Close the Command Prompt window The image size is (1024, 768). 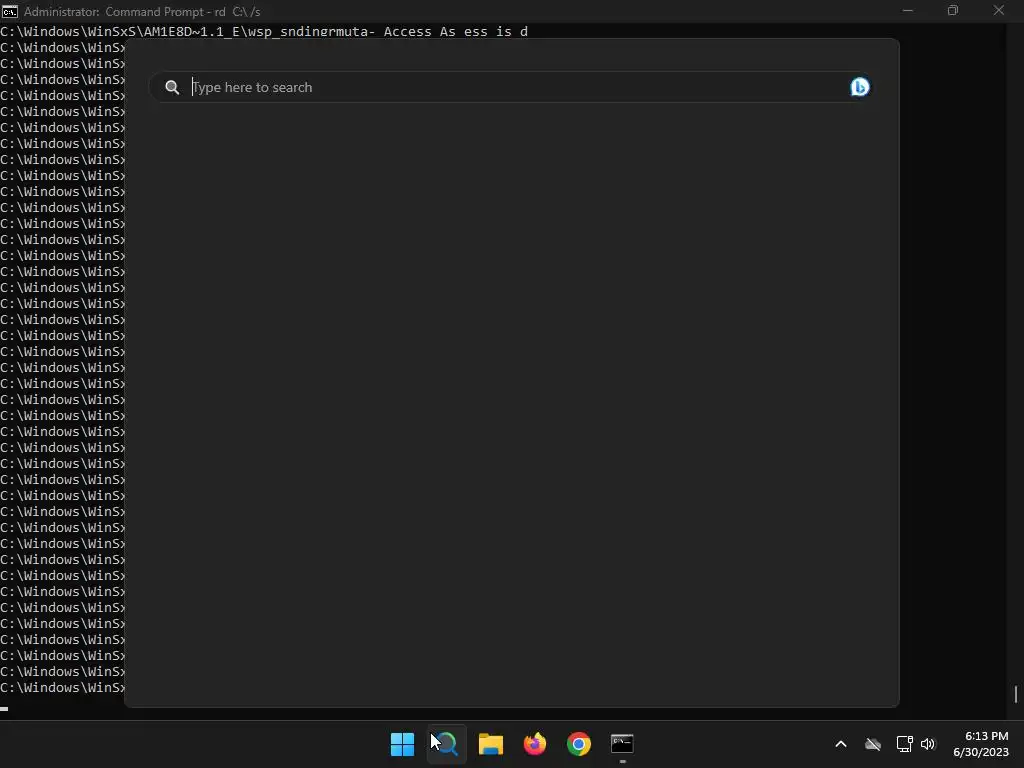click(x=999, y=10)
